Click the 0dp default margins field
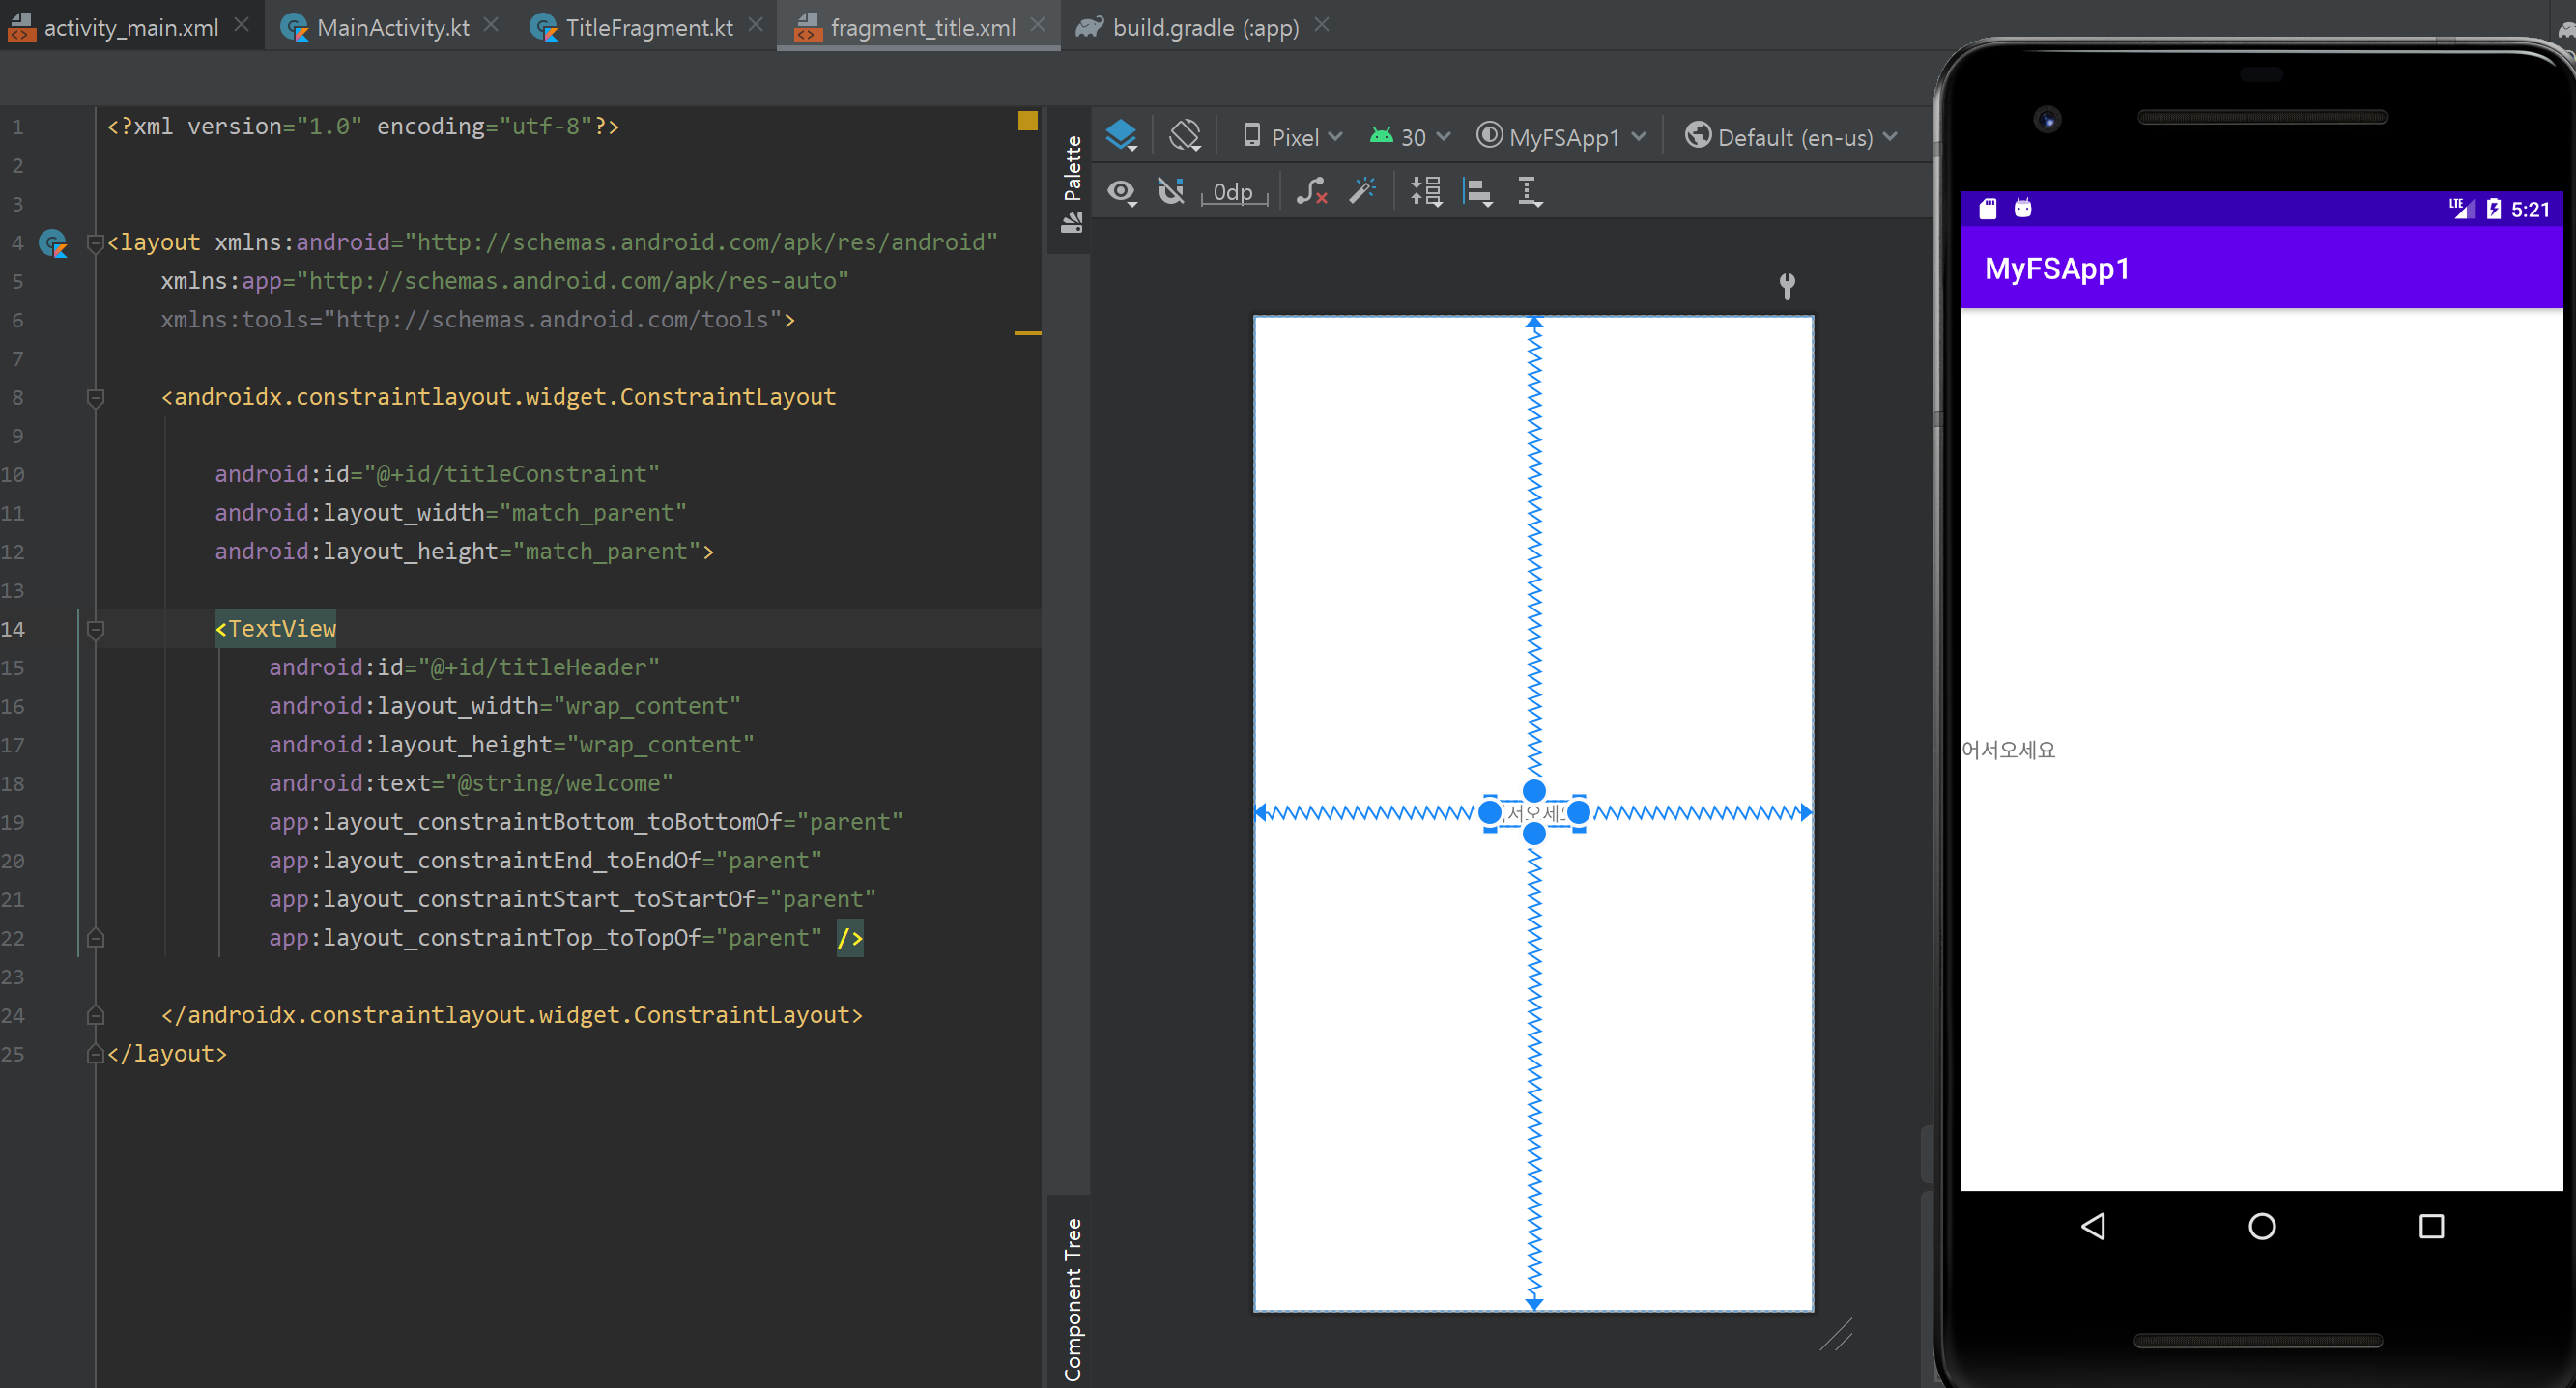 coord(1233,192)
